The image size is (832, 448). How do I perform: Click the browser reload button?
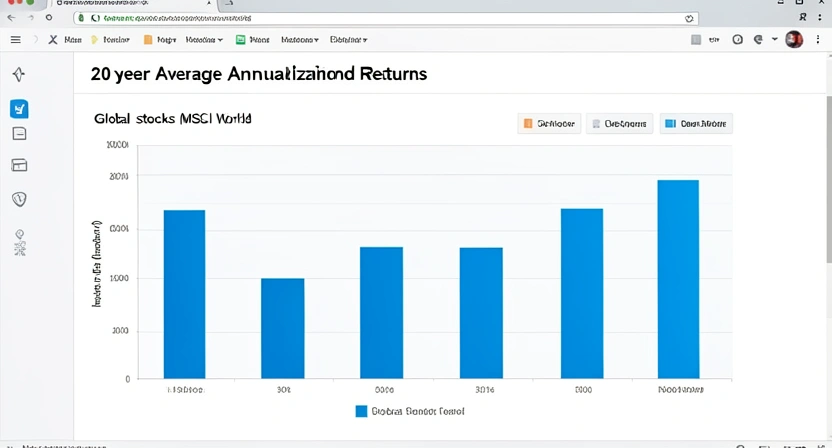(x=48, y=18)
